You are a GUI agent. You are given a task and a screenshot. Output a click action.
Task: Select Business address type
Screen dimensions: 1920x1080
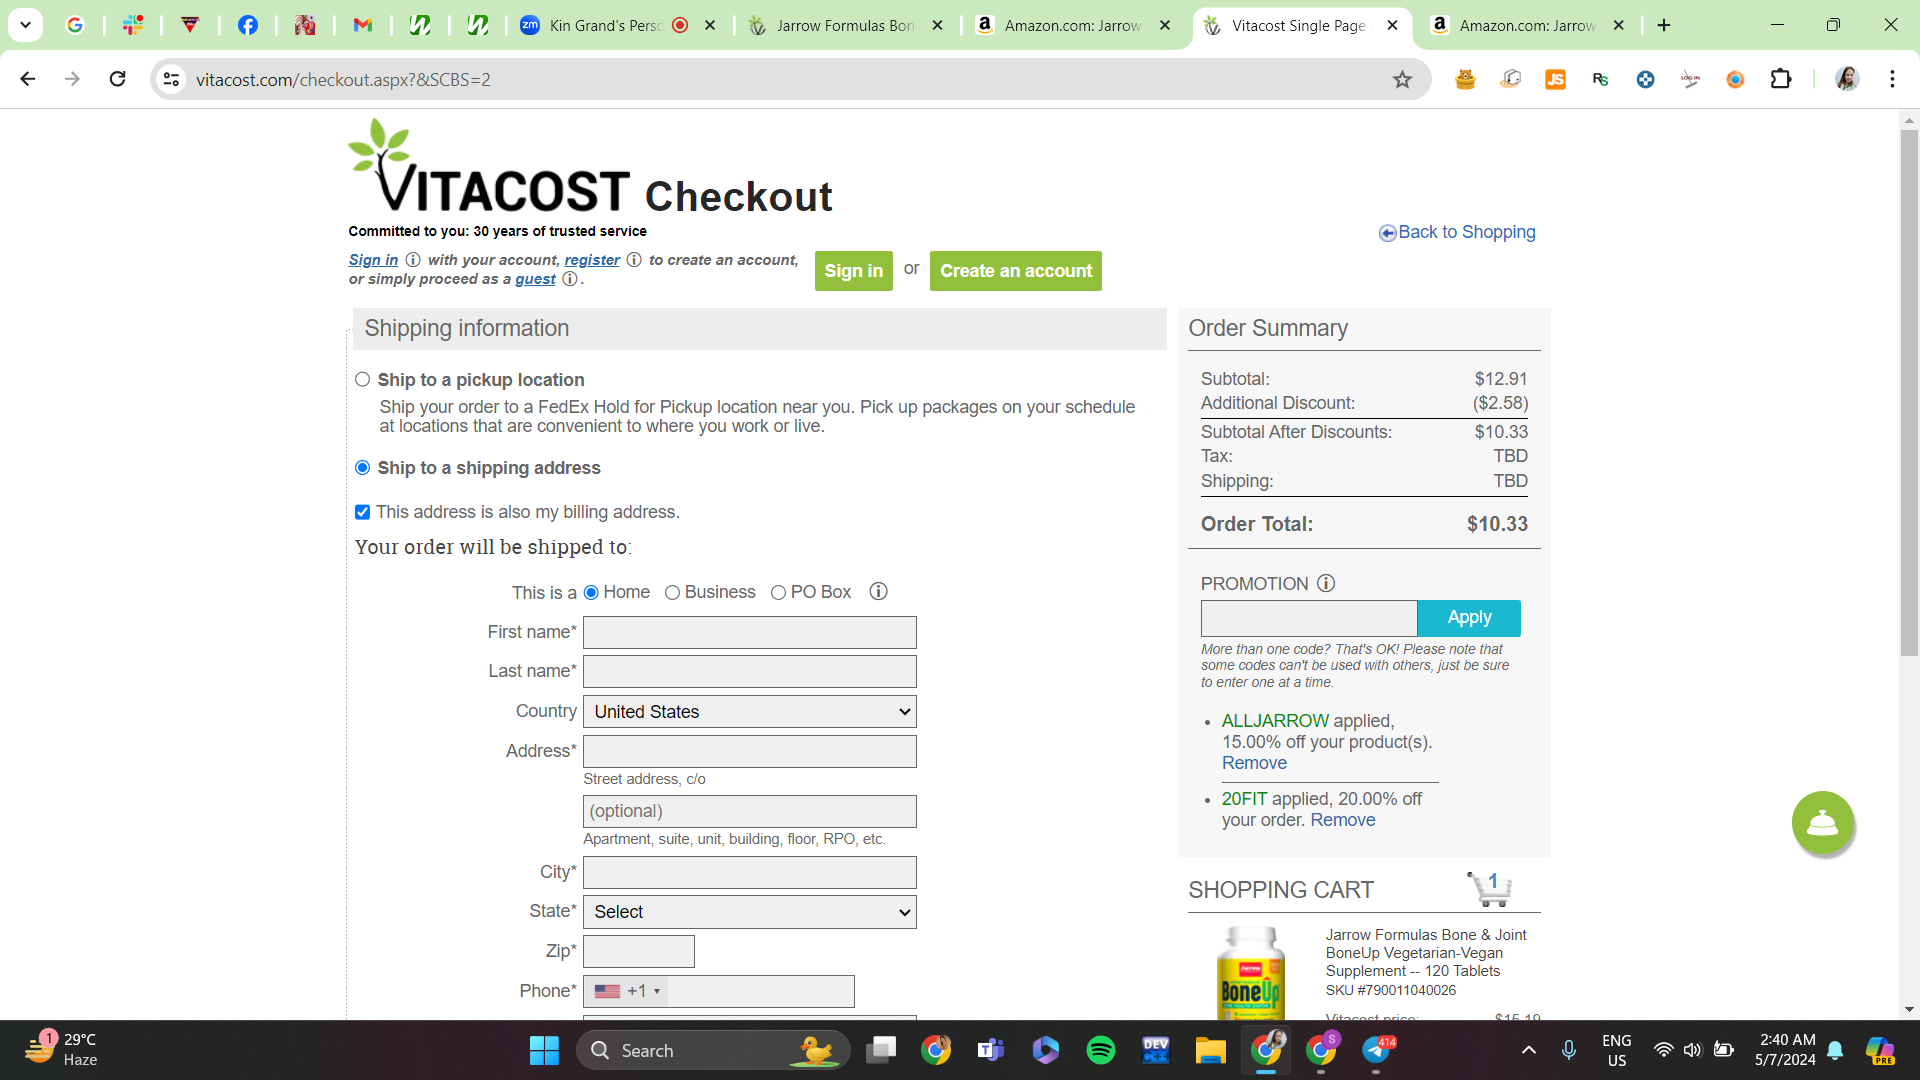click(672, 593)
